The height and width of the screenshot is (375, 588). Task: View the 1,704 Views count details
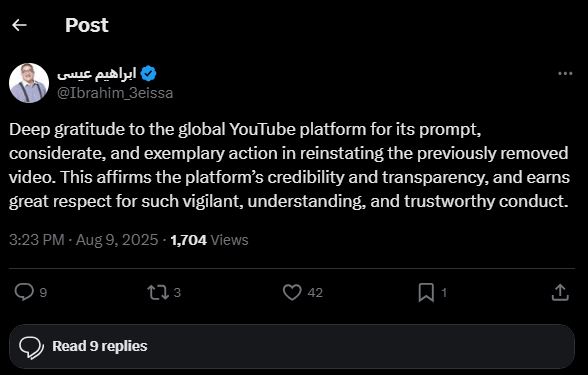[209, 240]
